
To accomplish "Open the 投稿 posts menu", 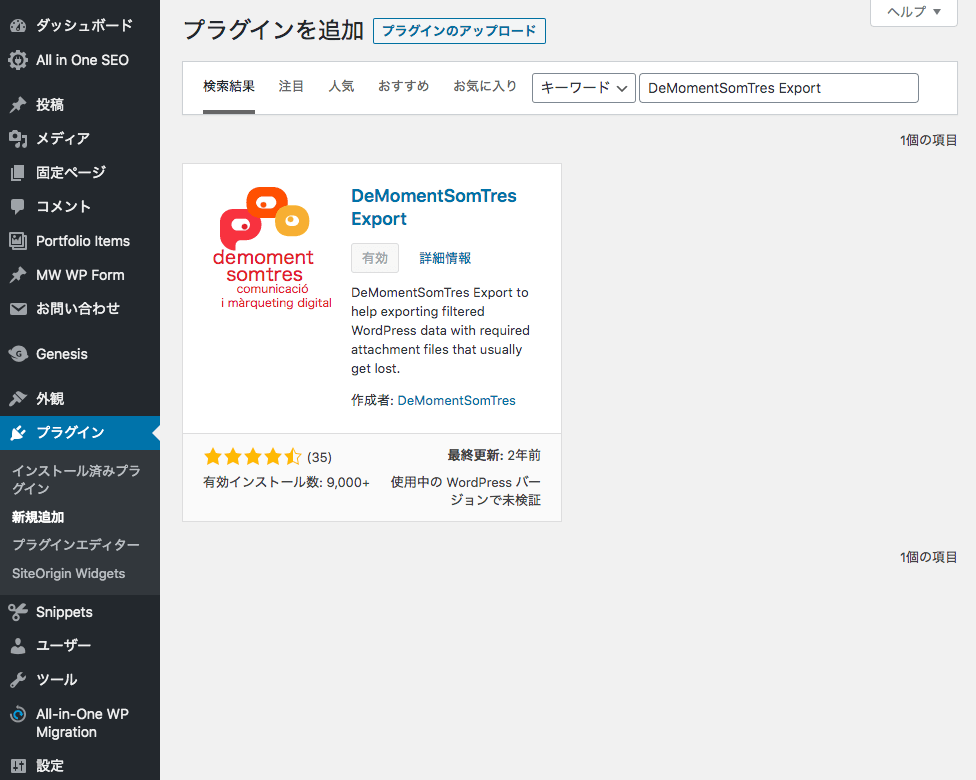I will pos(80,105).
